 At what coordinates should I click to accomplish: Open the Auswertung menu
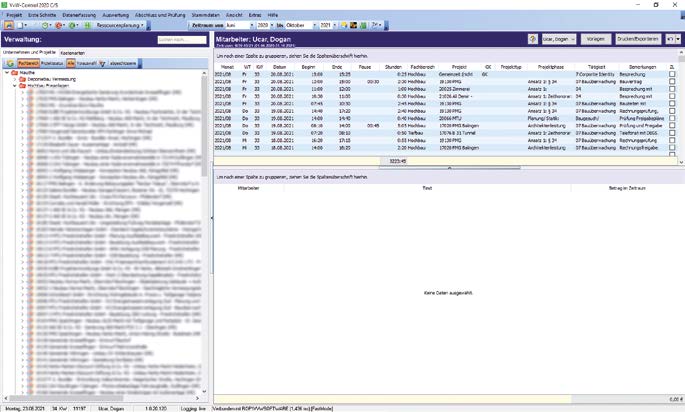(x=115, y=15)
